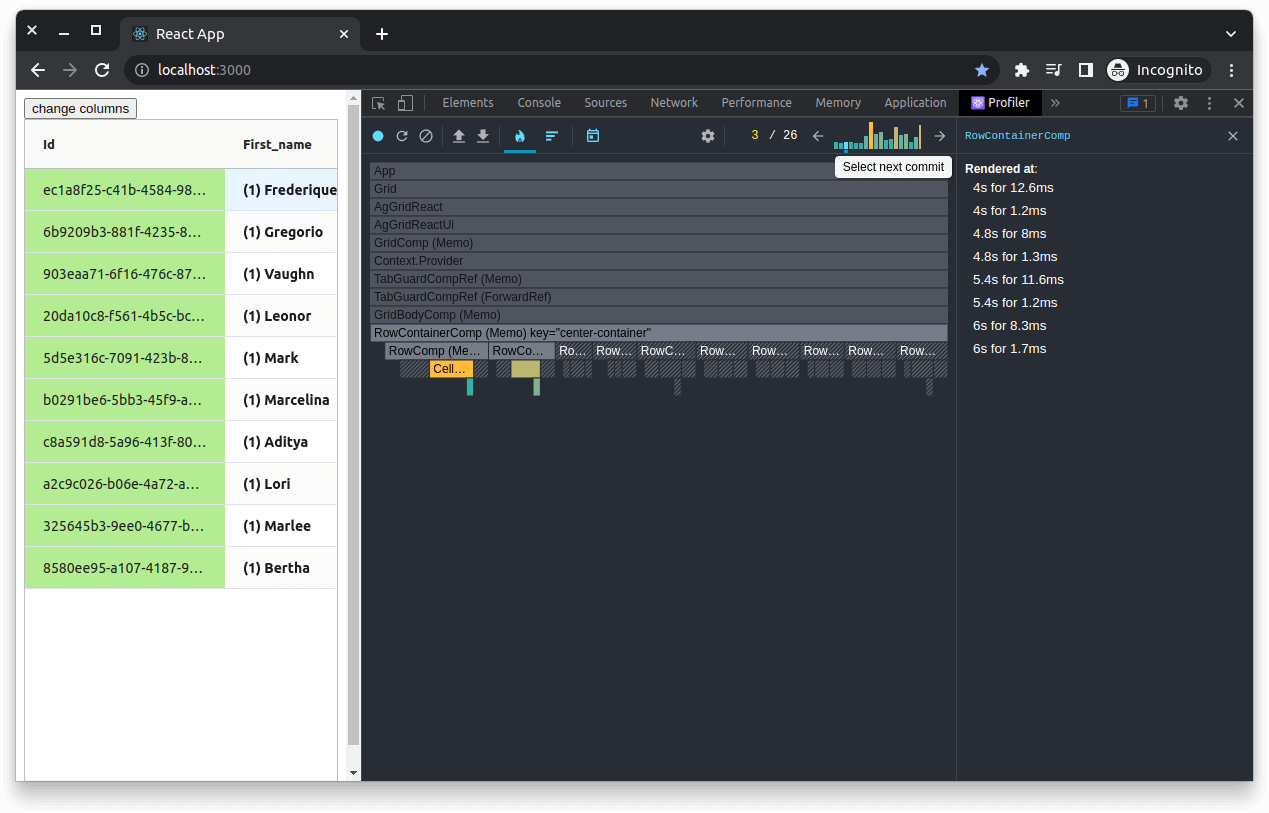
Task: Show more DevTools tabs
Action: [x=1055, y=103]
